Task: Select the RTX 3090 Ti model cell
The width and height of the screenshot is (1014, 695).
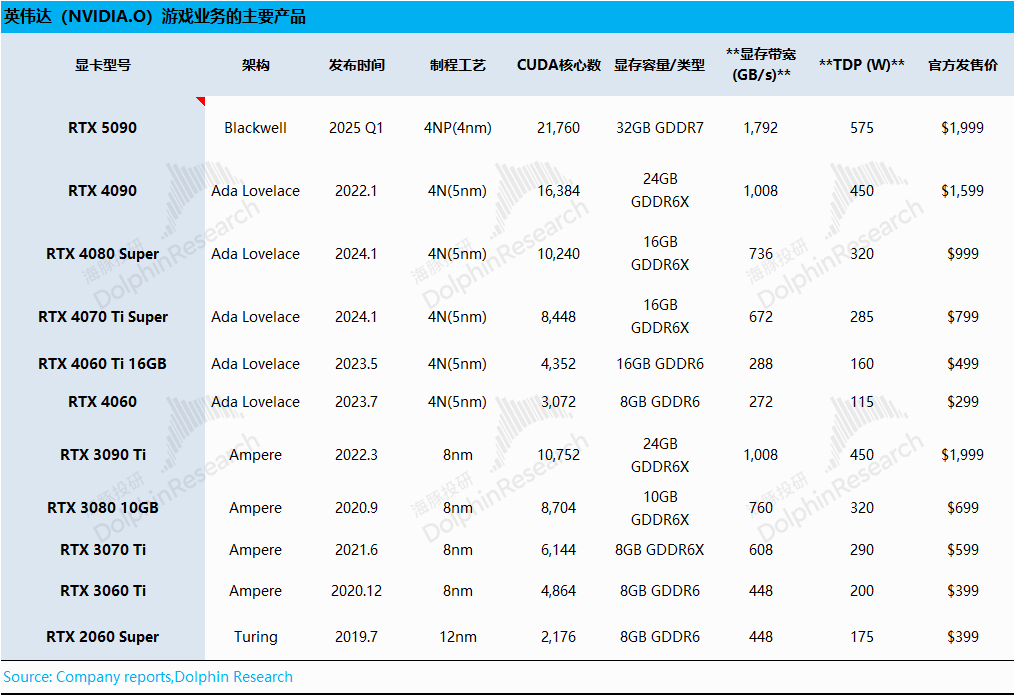Action: [x=103, y=454]
